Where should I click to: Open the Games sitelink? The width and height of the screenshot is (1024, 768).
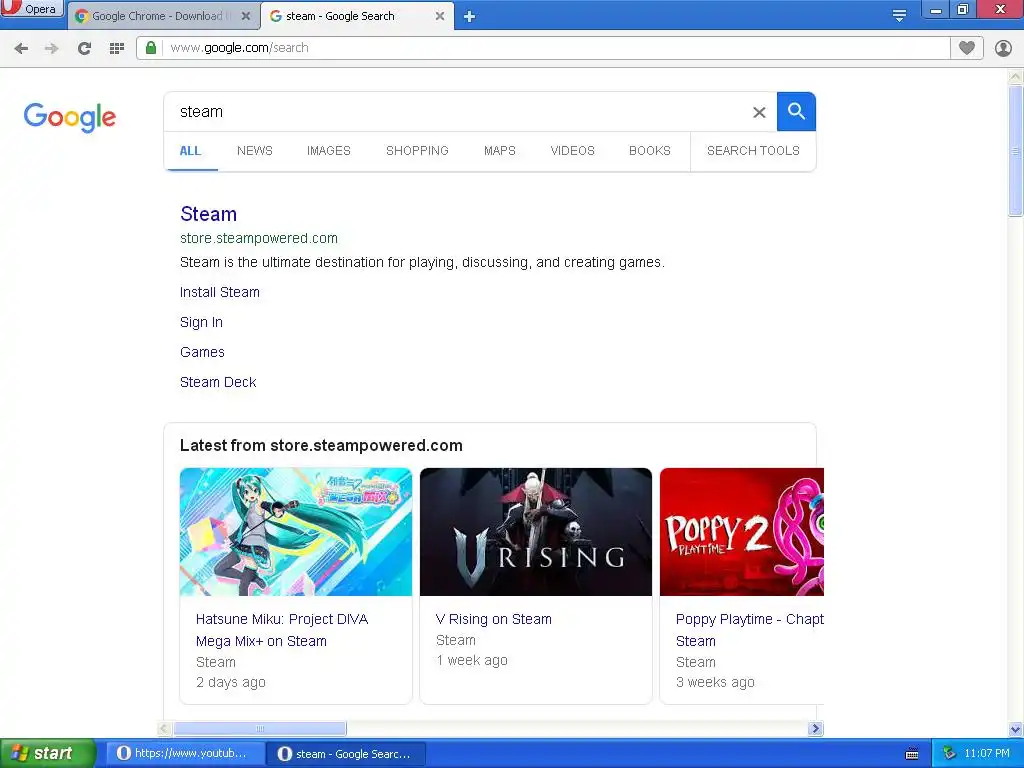coord(202,352)
